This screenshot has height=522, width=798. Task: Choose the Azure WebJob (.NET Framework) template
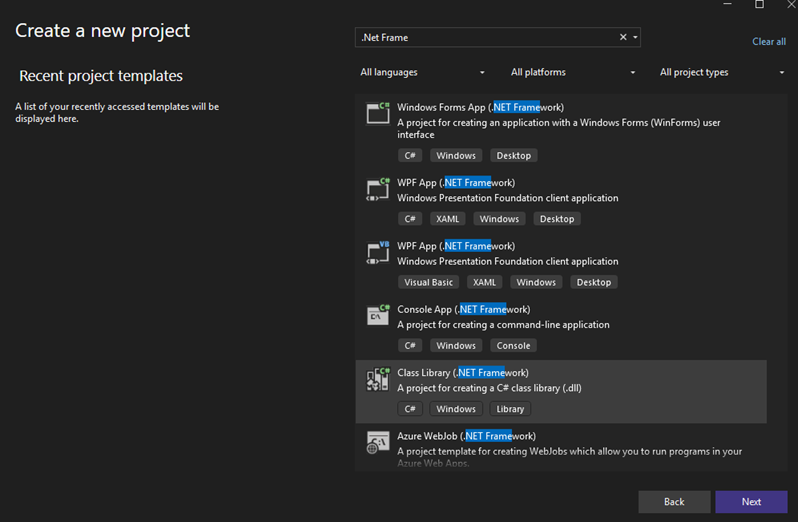pyautogui.click(x=466, y=436)
